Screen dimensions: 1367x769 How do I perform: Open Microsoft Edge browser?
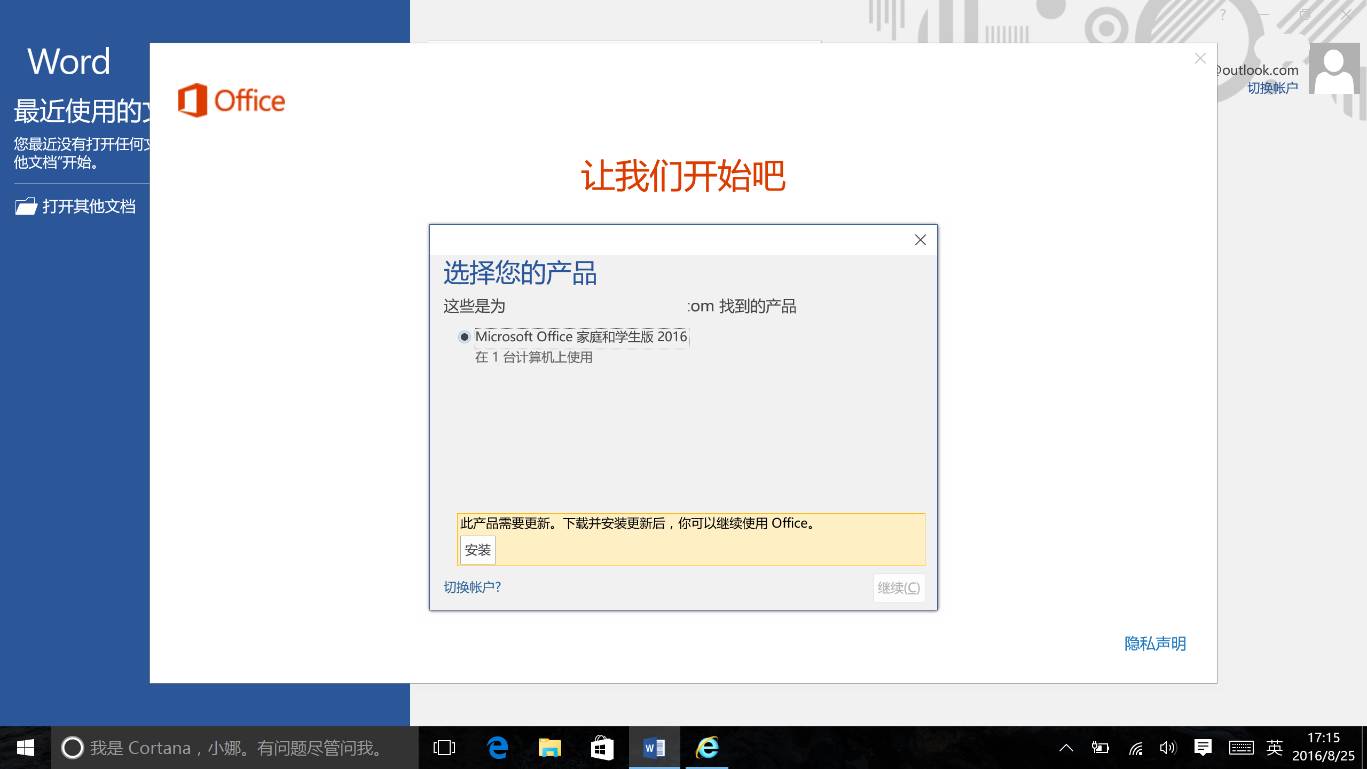click(497, 747)
